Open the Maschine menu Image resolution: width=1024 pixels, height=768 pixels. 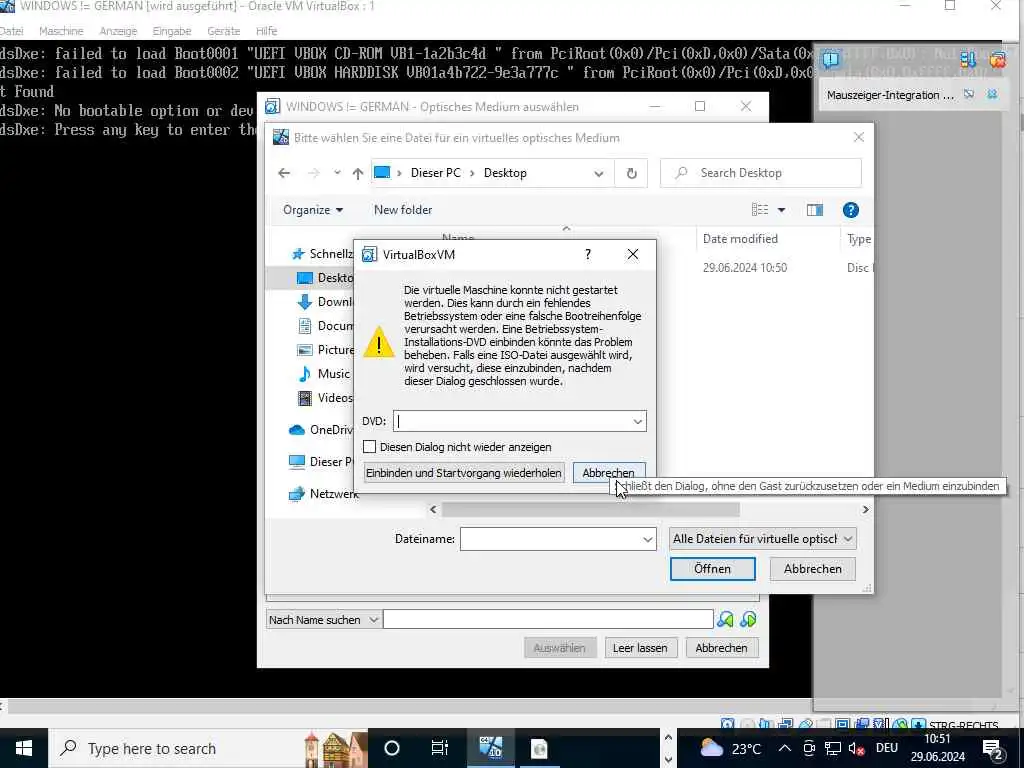(61, 31)
